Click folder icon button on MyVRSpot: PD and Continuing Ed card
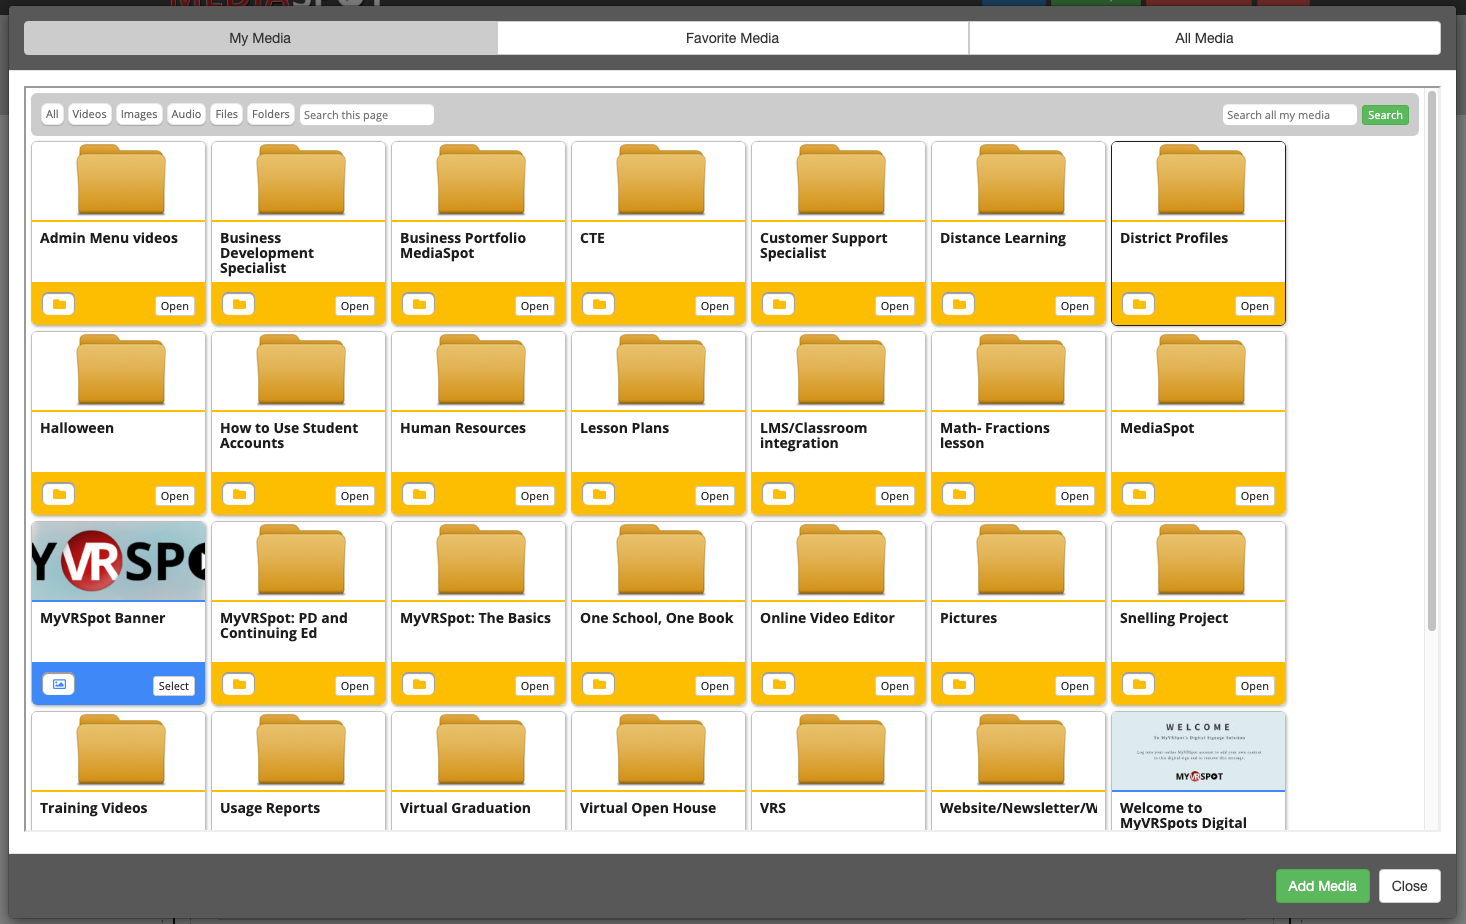1466x924 pixels. [239, 684]
